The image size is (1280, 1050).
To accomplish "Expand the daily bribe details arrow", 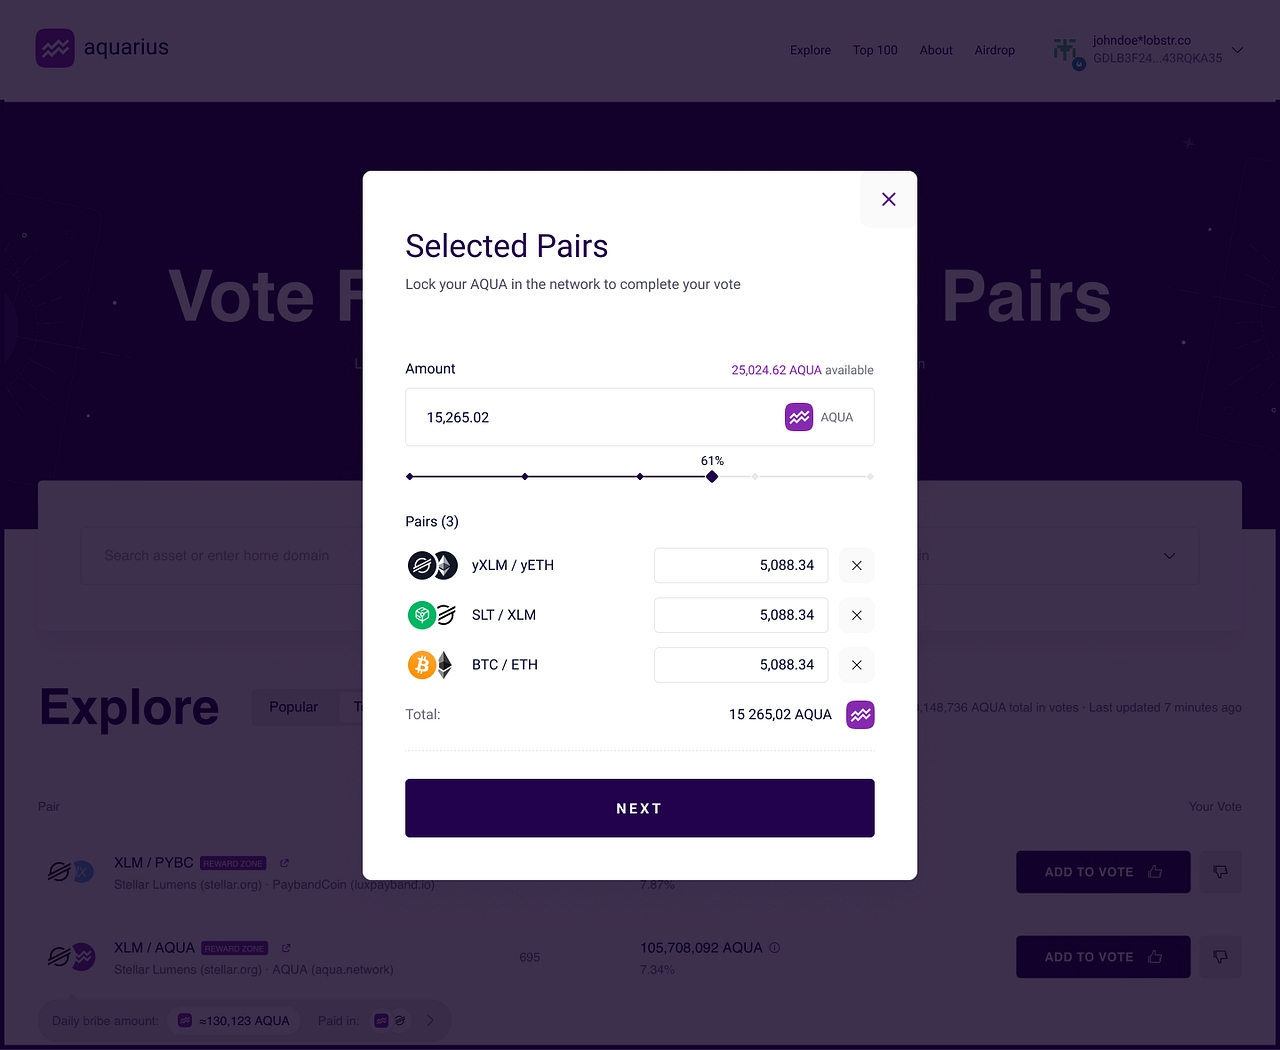I will pos(431,1021).
